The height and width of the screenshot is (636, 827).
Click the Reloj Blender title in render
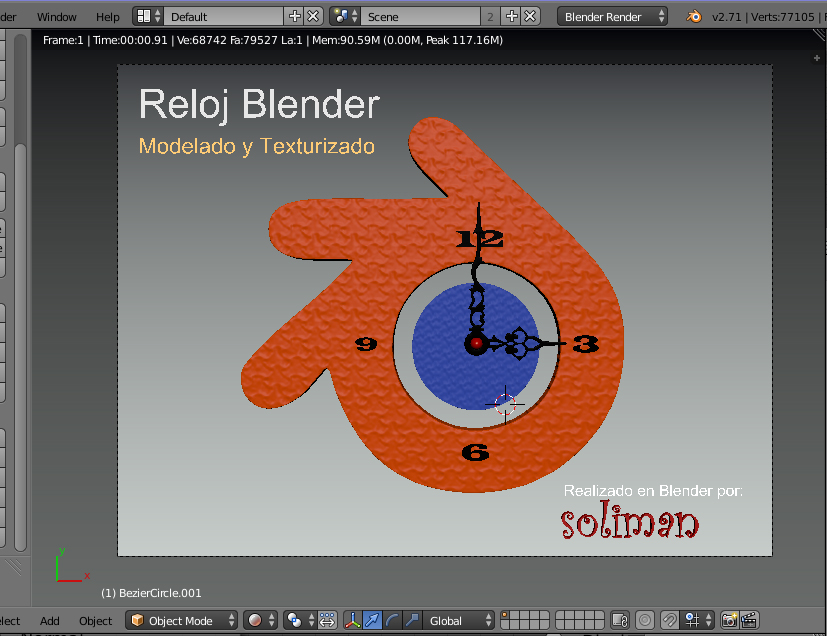(x=259, y=104)
